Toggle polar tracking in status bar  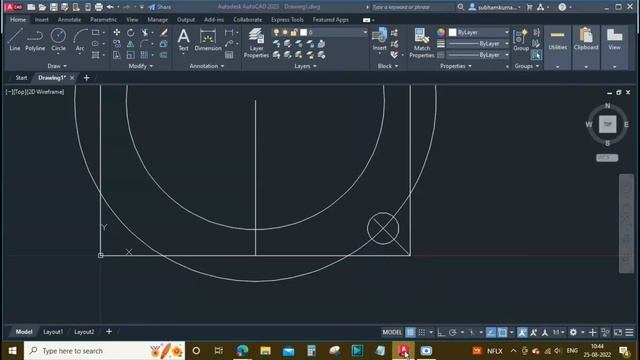453,332
